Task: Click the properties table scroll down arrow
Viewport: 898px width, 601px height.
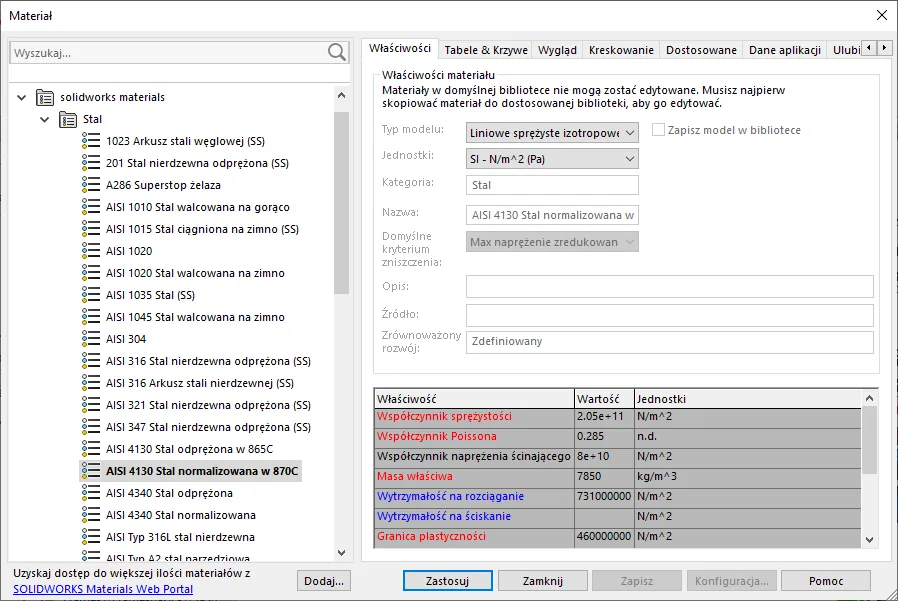Action: (869, 540)
